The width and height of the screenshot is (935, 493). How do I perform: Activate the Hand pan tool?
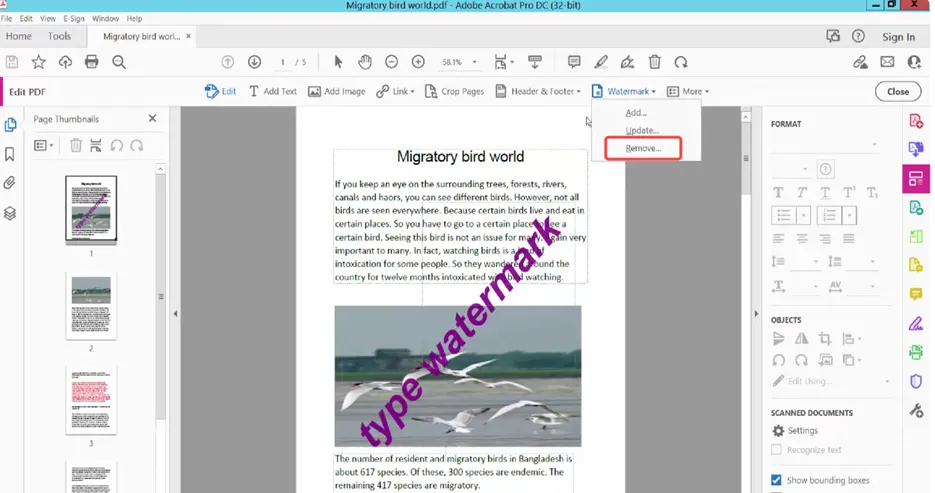click(365, 62)
